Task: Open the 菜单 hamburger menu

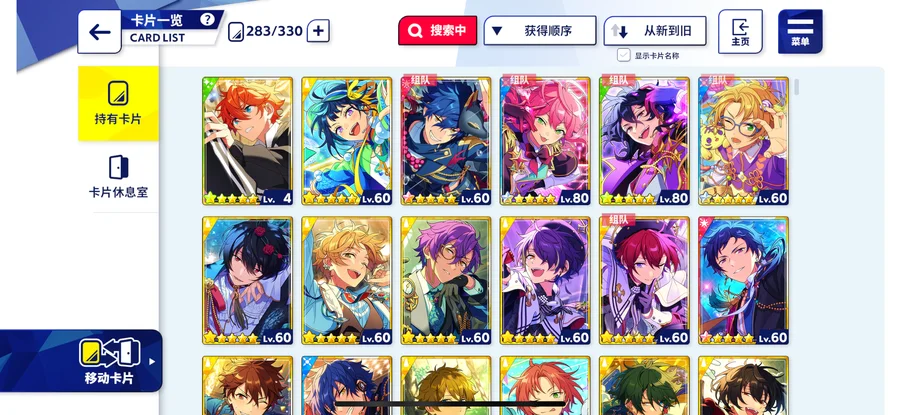Action: click(800, 32)
